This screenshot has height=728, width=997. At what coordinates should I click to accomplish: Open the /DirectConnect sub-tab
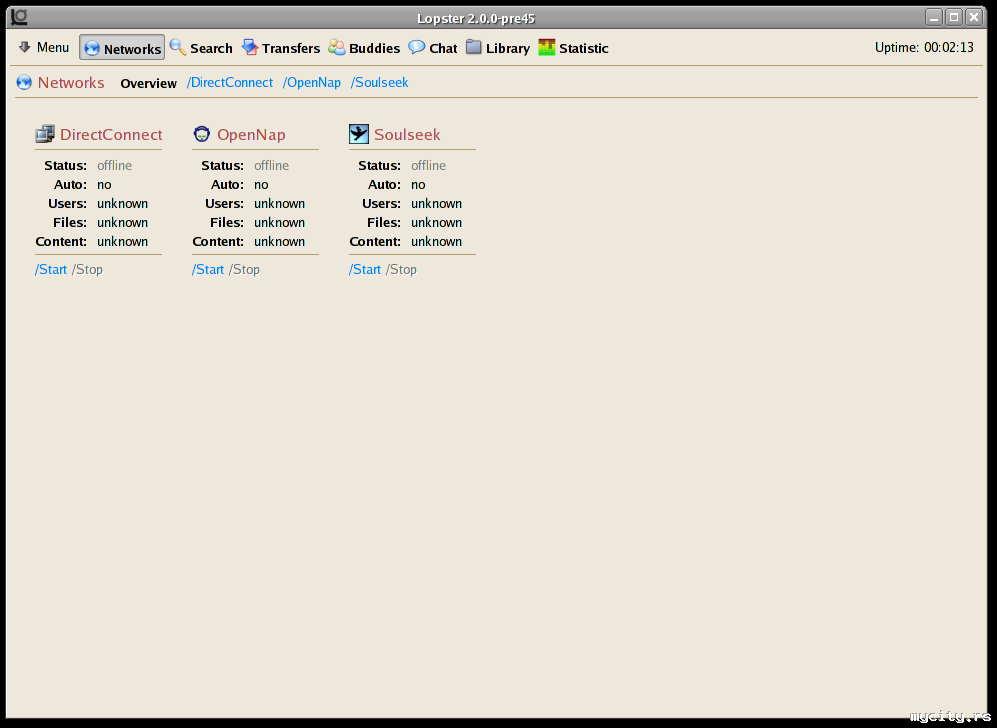click(x=230, y=82)
